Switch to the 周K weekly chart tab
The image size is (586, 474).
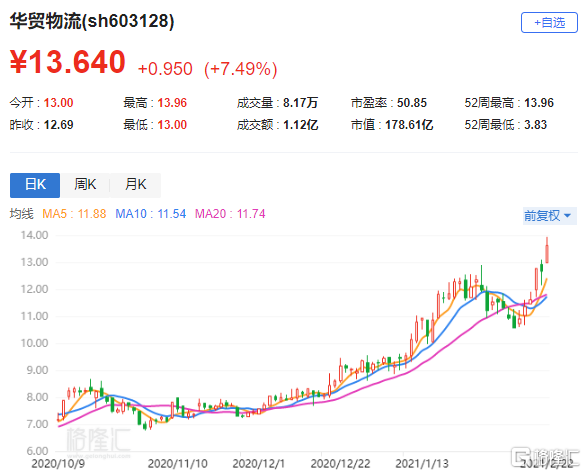coord(85,185)
